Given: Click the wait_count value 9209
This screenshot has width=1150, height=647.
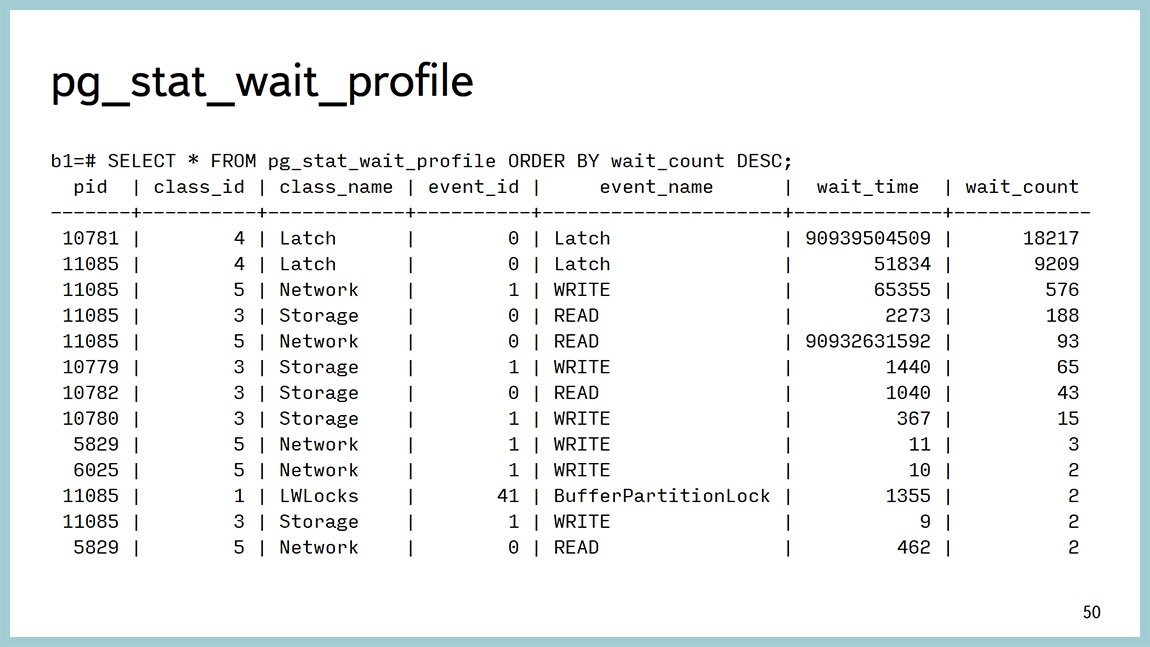Looking at the screenshot, I should pos(1051,264).
